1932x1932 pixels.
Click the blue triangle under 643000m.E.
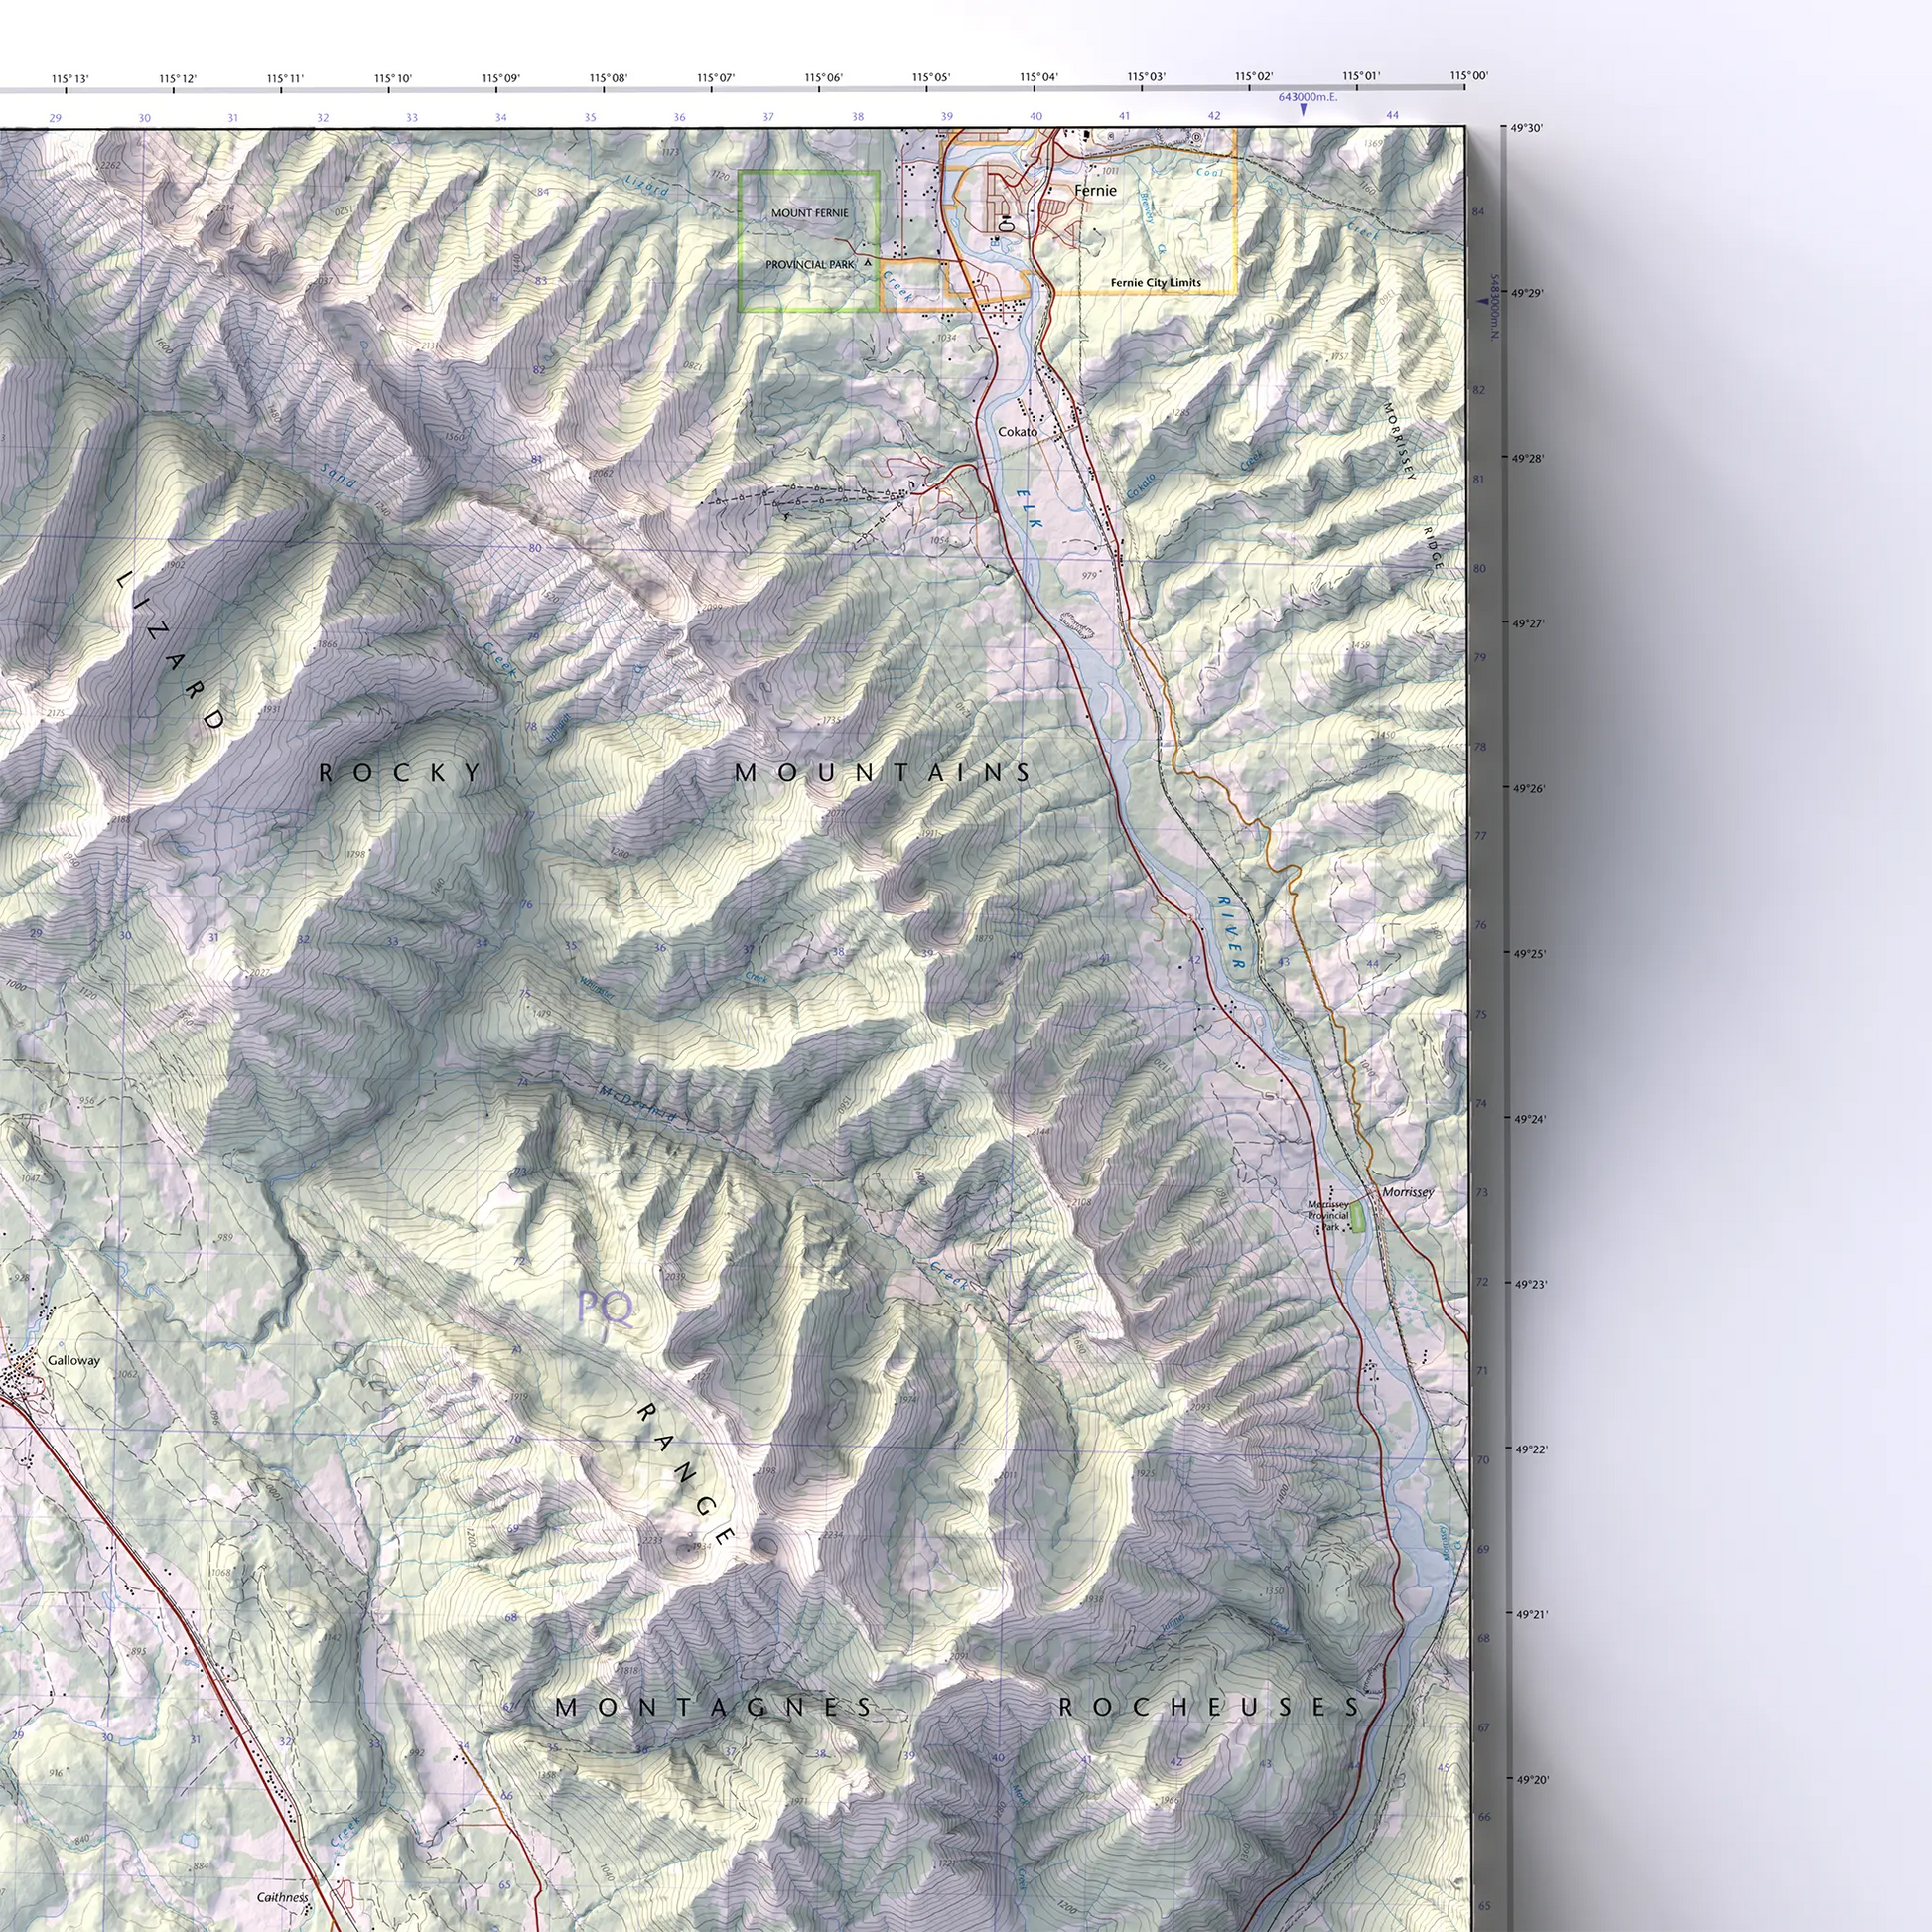click(x=1303, y=110)
